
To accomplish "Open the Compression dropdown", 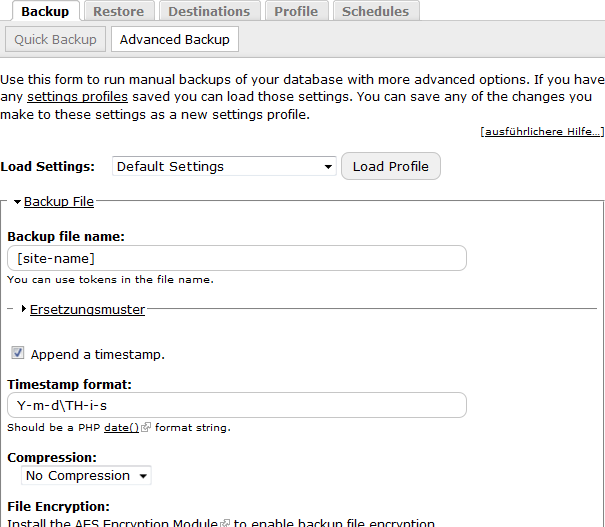I will [x=86, y=475].
